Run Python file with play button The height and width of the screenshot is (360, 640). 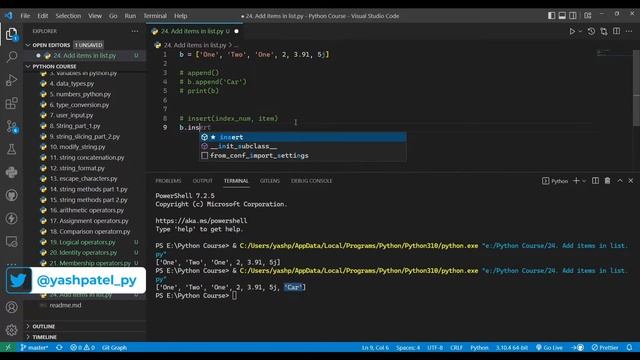coord(572,31)
